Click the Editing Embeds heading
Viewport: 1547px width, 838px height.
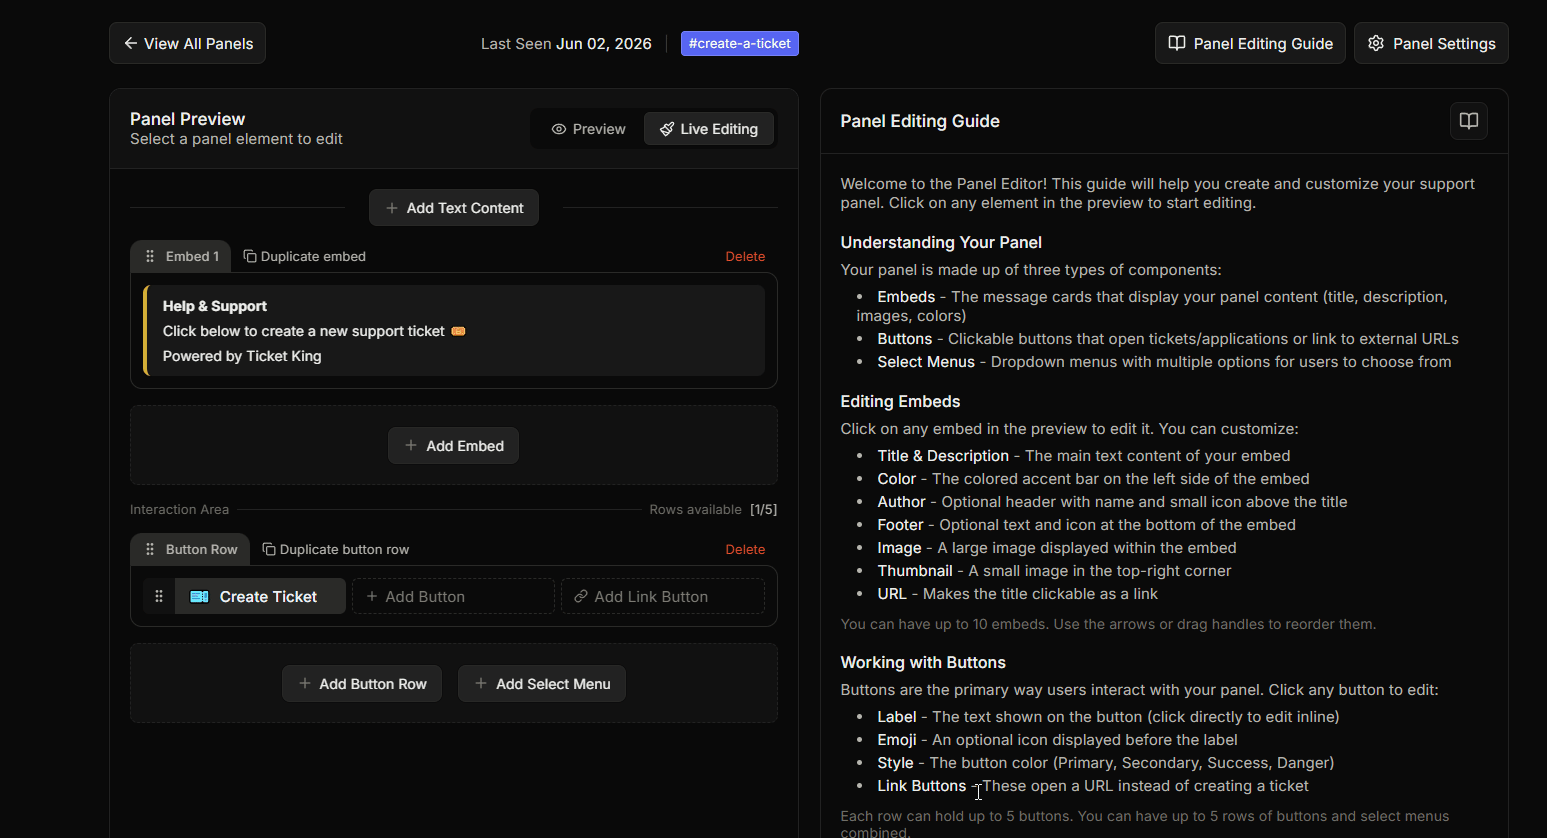click(900, 401)
